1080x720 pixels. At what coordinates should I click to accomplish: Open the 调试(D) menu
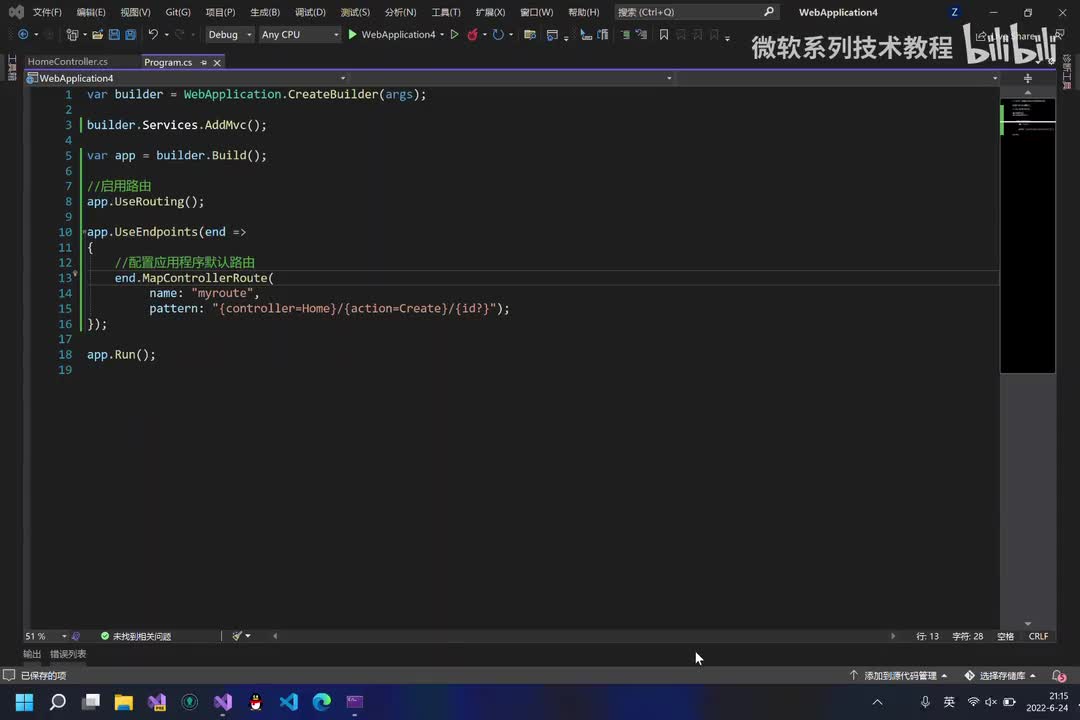(310, 12)
